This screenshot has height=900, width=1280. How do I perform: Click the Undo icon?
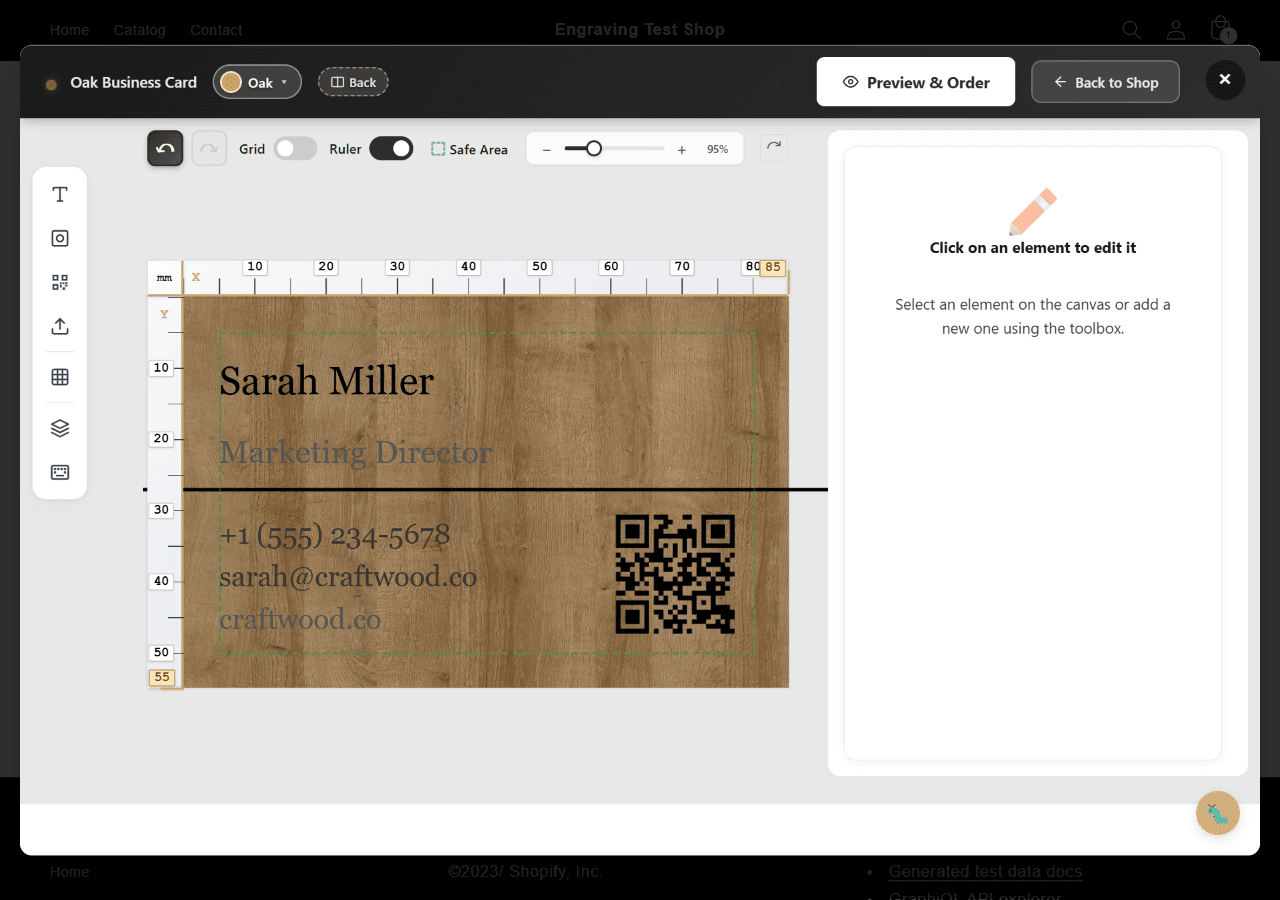[x=164, y=148]
